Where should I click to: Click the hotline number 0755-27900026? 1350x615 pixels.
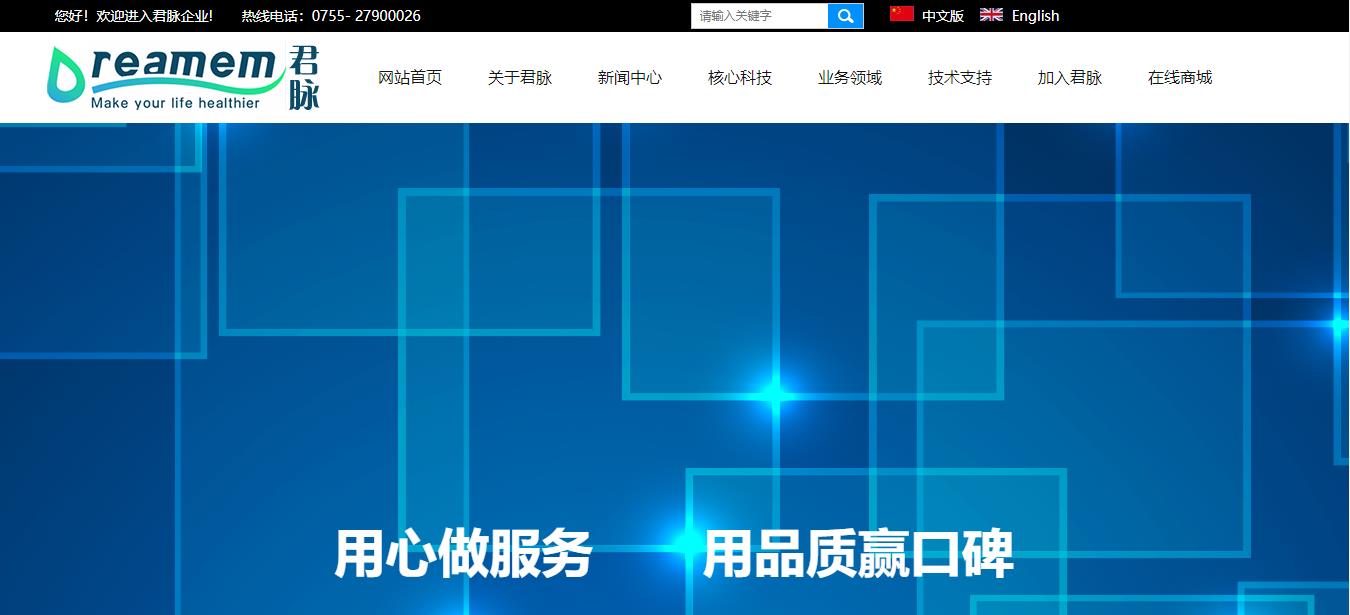click(365, 16)
